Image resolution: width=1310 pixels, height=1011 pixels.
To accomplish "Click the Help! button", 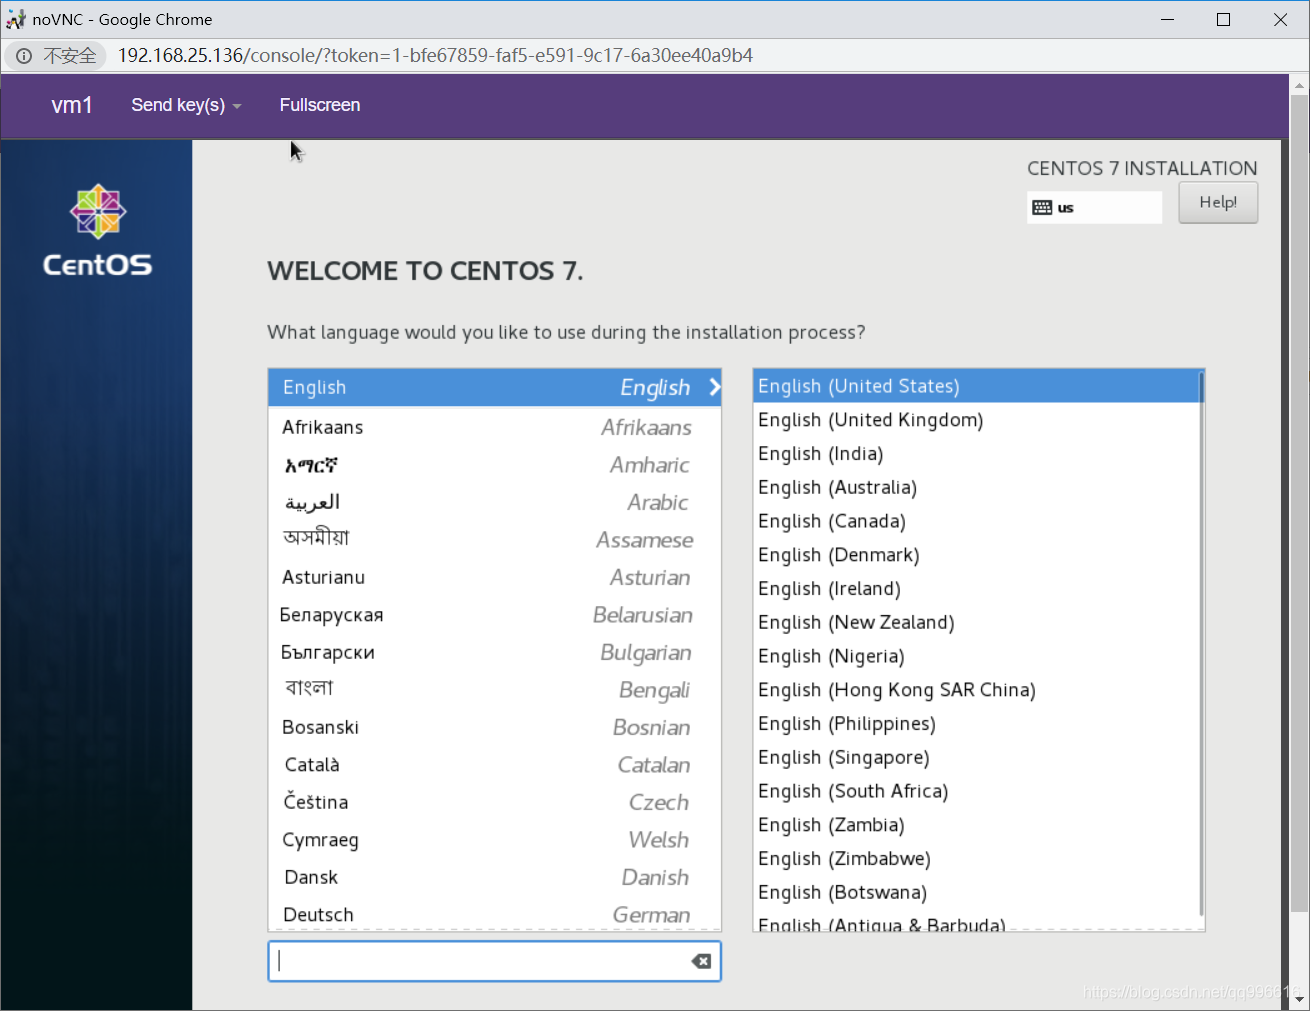I will [1218, 202].
